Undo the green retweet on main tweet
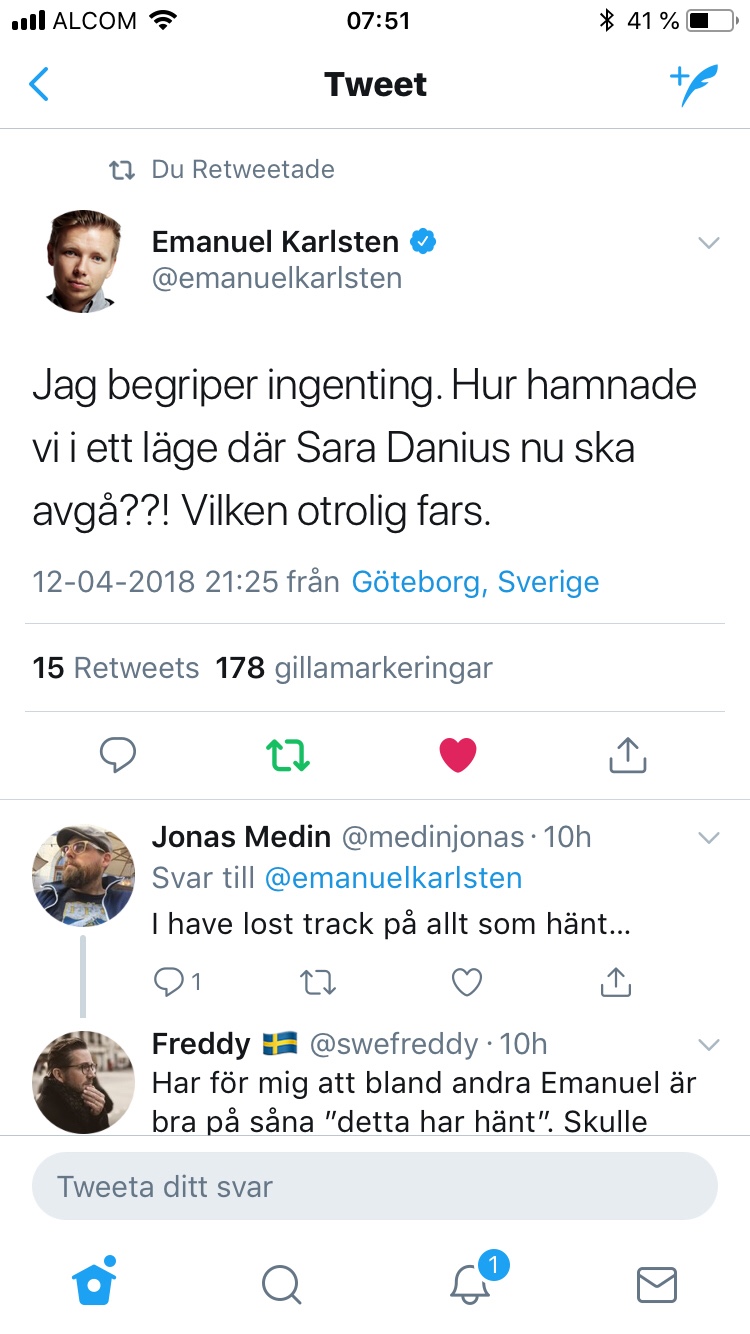The height and width of the screenshot is (1334, 750). [x=288, y=755]
